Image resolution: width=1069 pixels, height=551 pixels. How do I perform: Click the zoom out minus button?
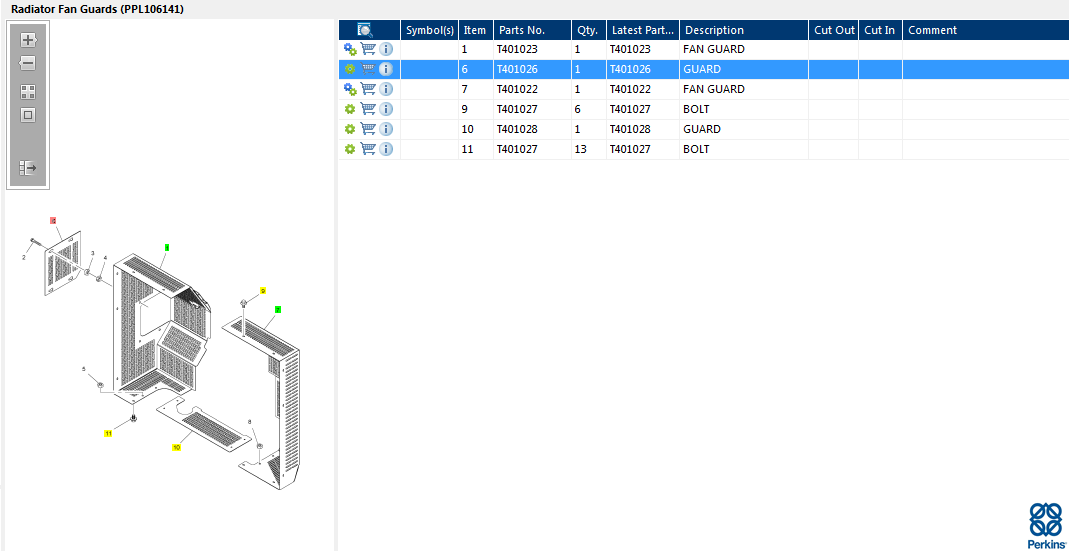click(28, 64)
